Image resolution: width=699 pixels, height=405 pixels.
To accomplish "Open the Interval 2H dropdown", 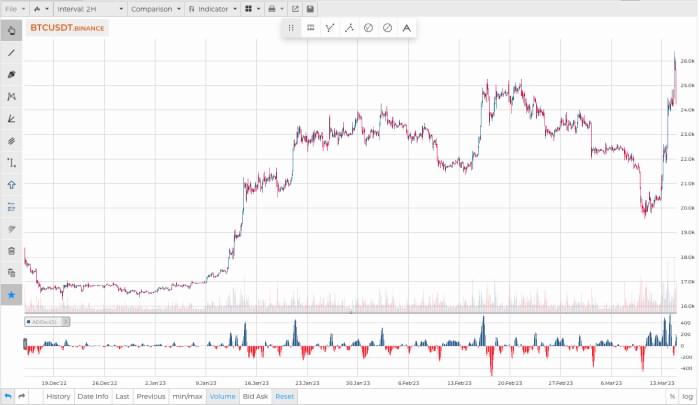I will [90, 9].
